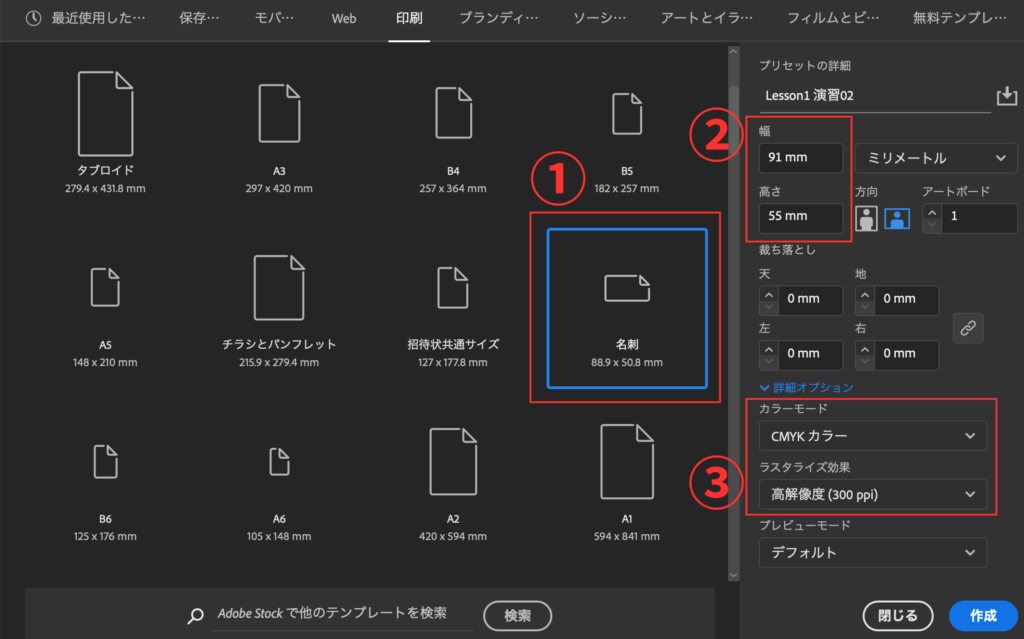Pick the B4 page preset
Image resolution: width=1024 pixels, height=639 pixels.
[x=453, y=113]
